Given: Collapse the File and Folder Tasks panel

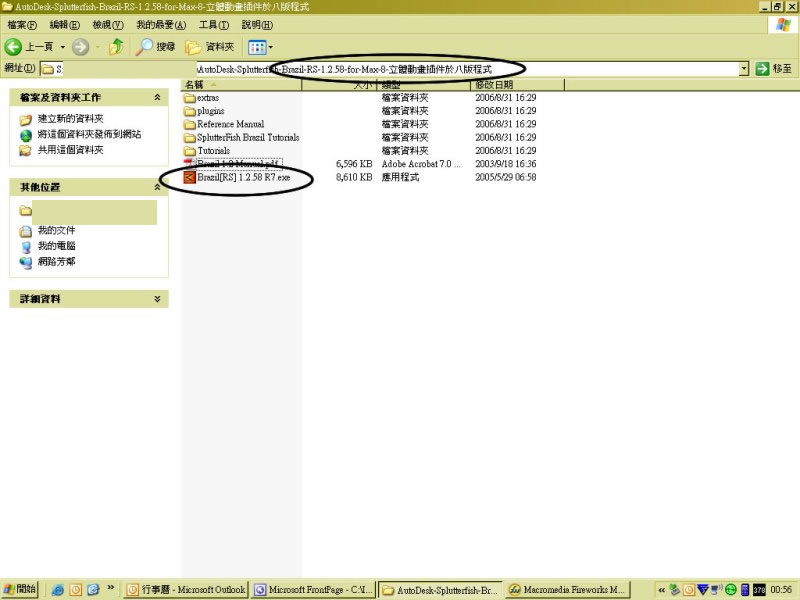Looking at the screenshot, I should click(x=157, y=97).
